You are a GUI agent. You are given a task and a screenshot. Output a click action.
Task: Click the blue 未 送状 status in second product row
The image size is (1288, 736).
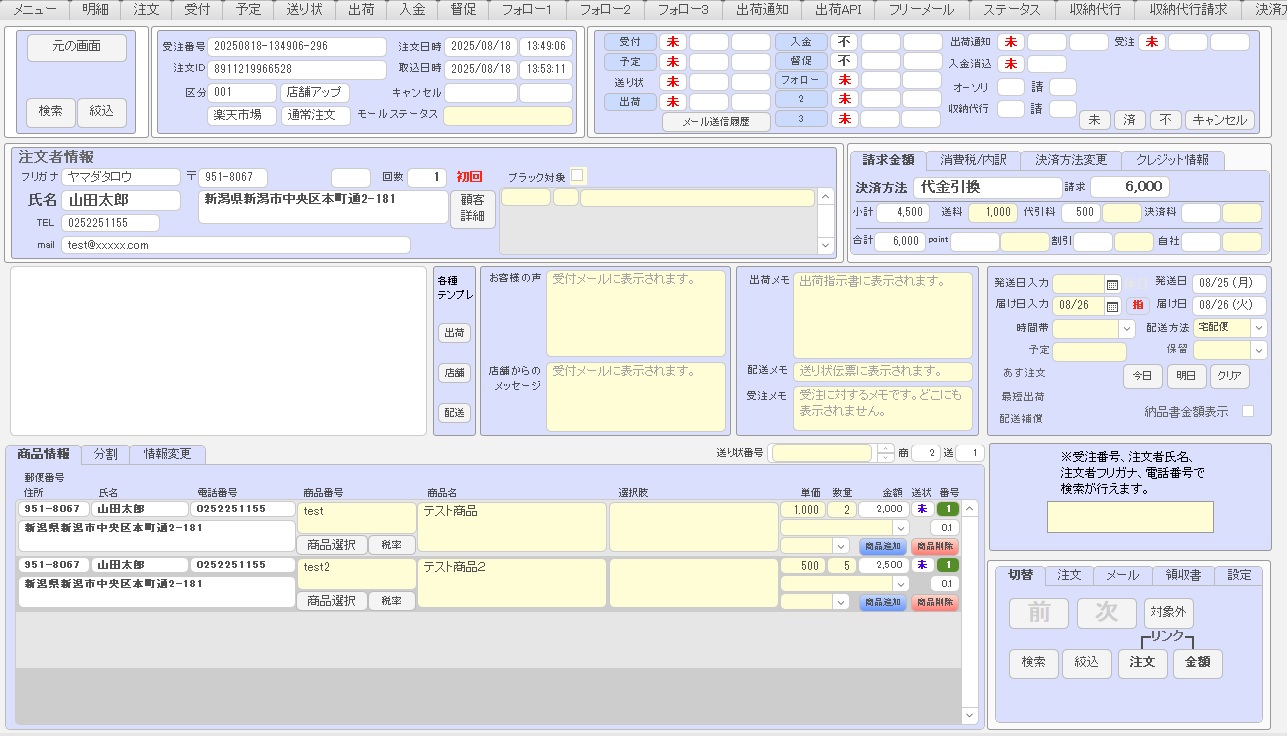(x=922, y=565)
